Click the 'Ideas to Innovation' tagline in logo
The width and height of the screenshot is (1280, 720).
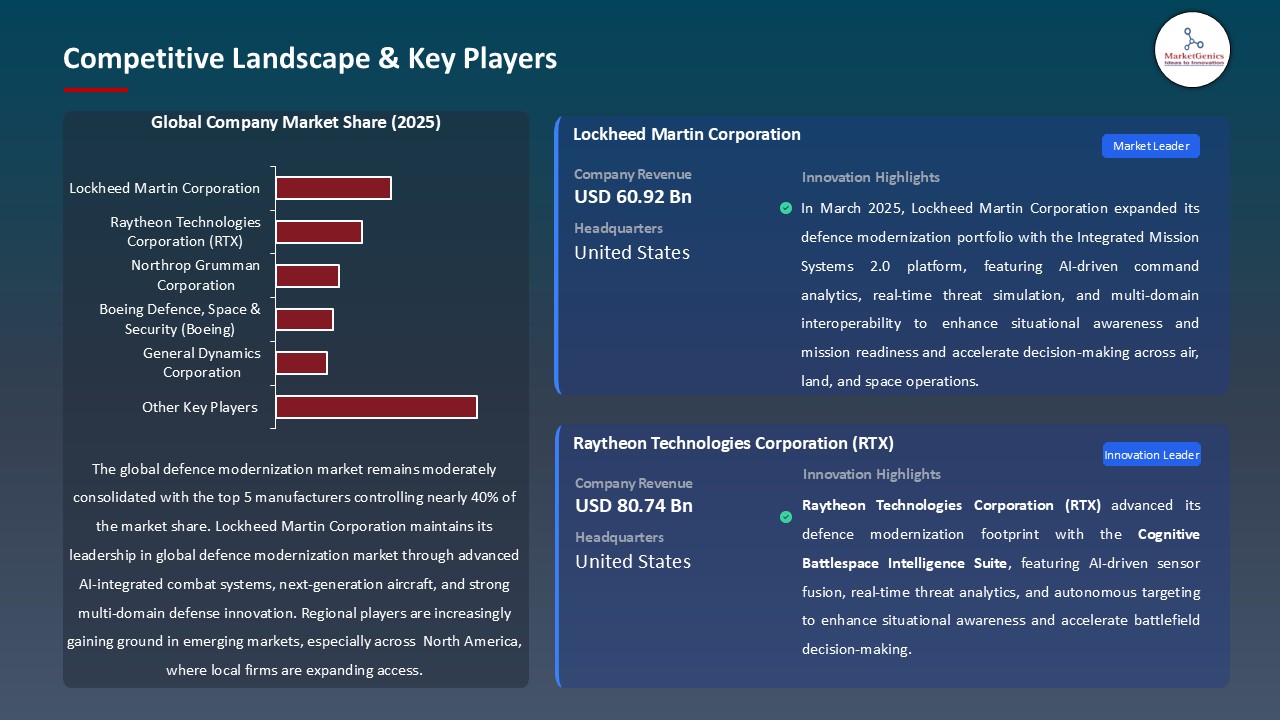1192,63
